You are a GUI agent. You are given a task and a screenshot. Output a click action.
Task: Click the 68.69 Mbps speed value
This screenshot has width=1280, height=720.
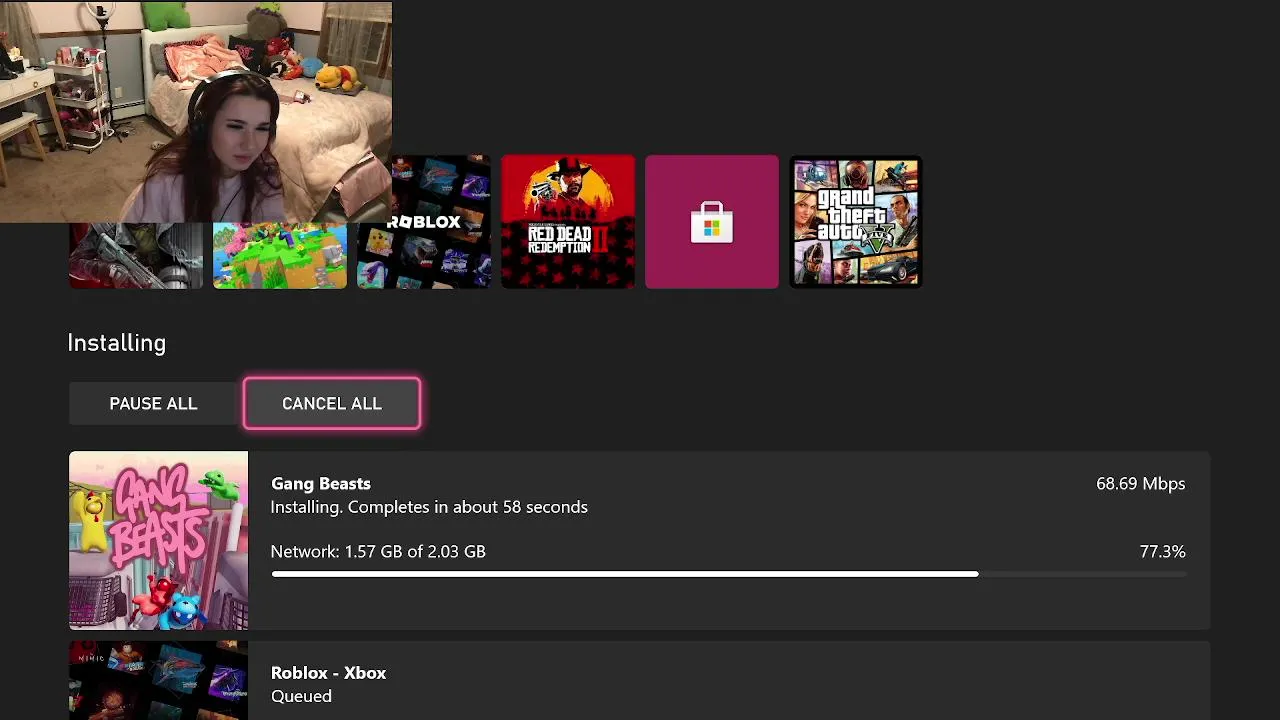click(1140, 484)
